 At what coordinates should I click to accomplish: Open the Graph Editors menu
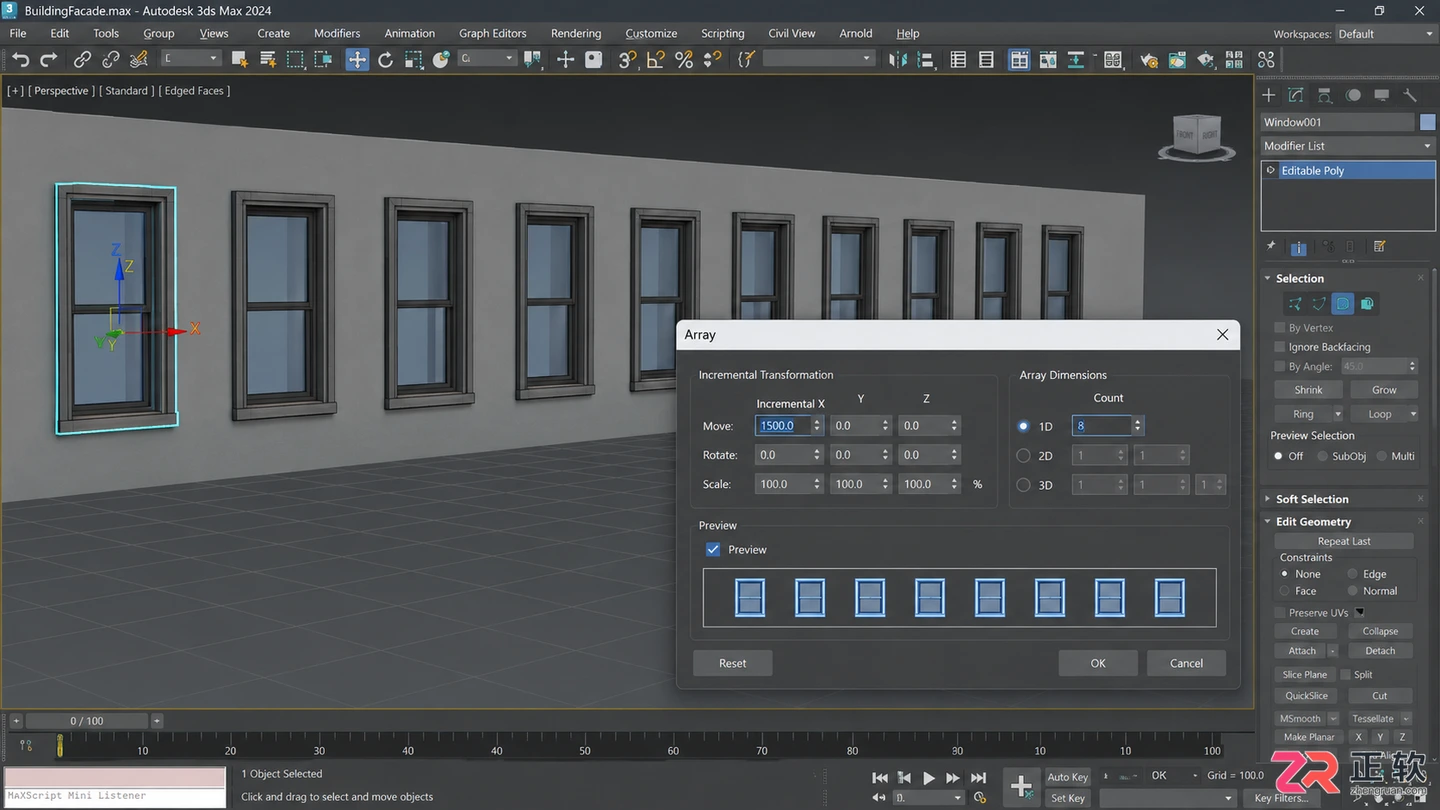[493, 33]
